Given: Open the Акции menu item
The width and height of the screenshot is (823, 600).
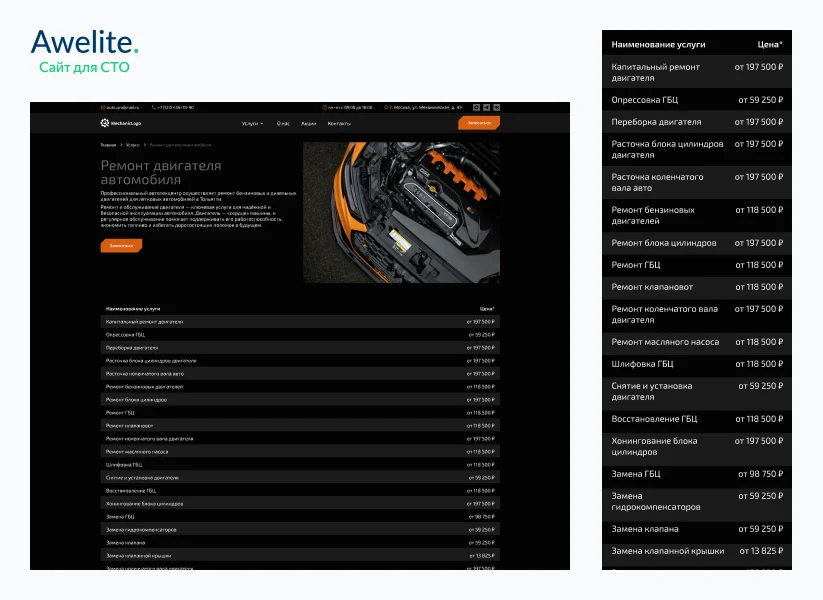Looking at the screenshot, I should (309, 123).
